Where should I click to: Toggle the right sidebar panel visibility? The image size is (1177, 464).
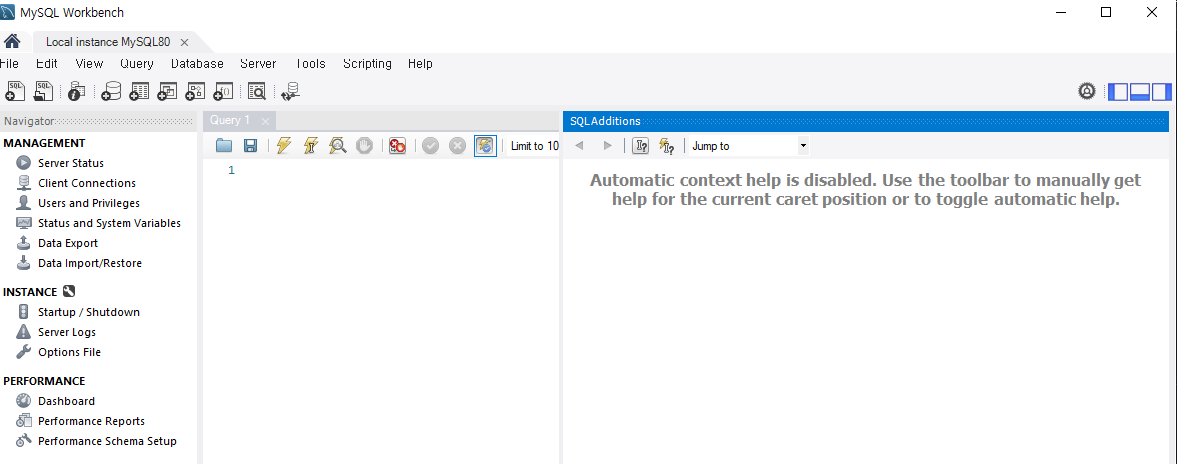click(x=1161, y=92)
